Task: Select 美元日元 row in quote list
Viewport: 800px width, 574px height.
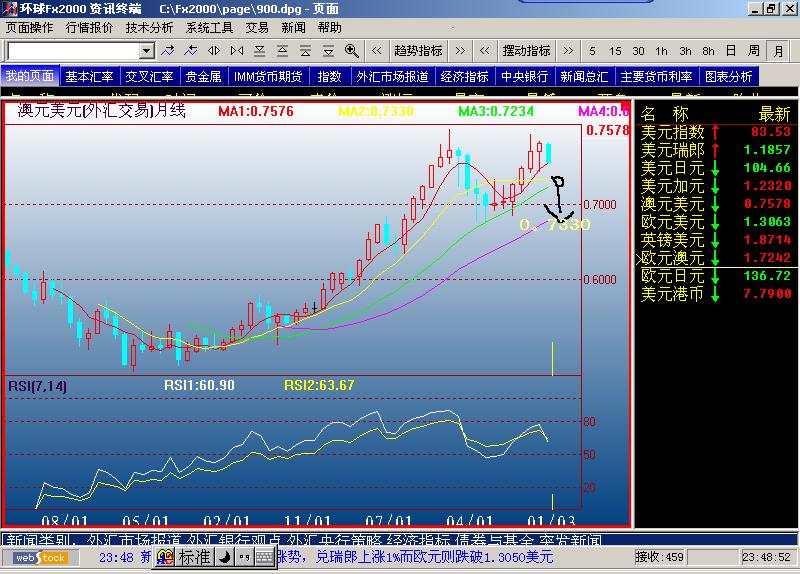Action: tap(716, 168)
